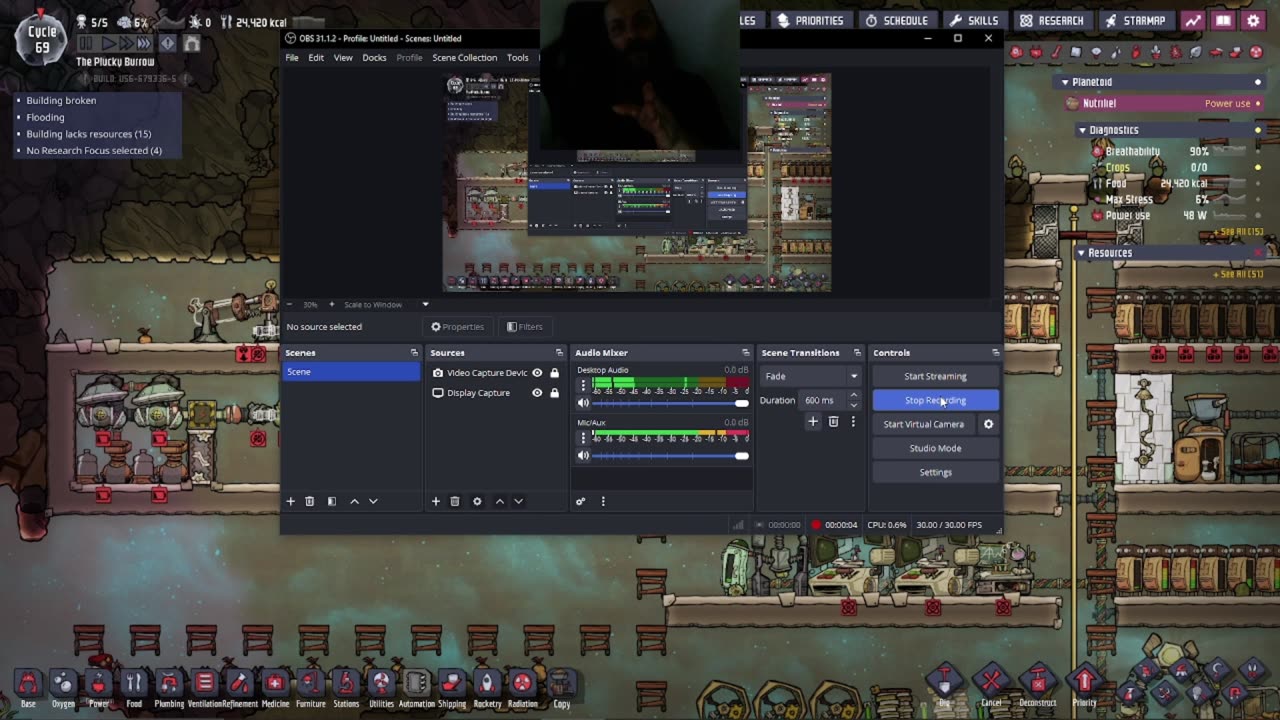Open the Rocketry build category

click(x=487, y=688)
